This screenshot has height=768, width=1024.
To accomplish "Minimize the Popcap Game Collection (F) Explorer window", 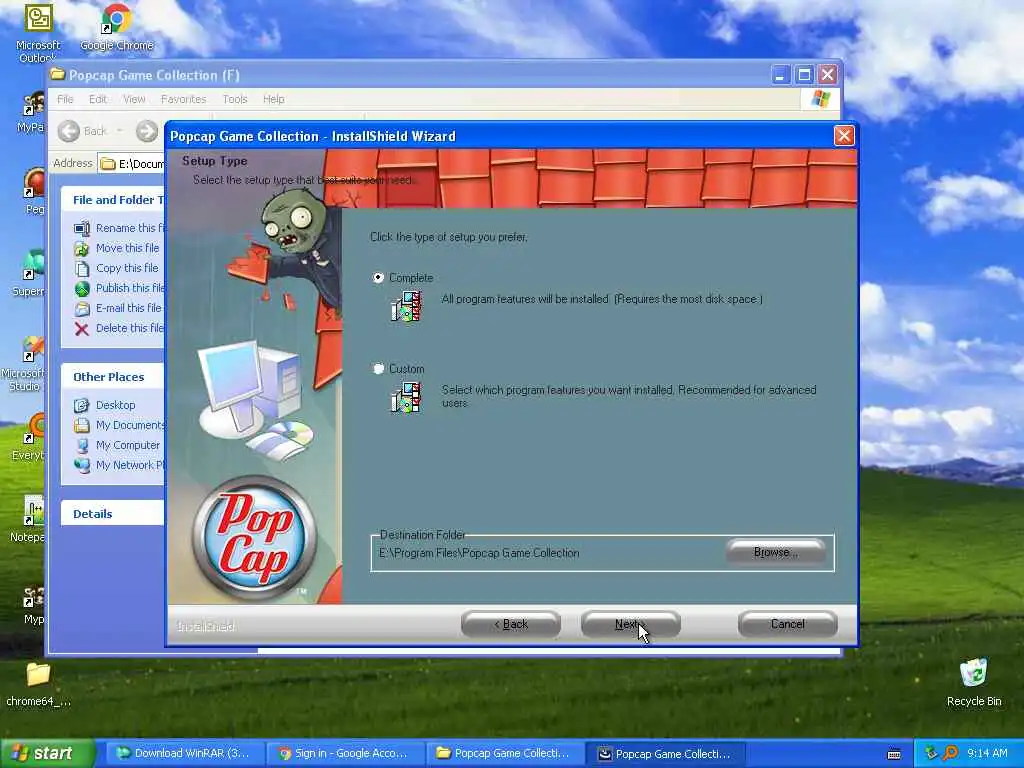I will [x=779, y=75].
